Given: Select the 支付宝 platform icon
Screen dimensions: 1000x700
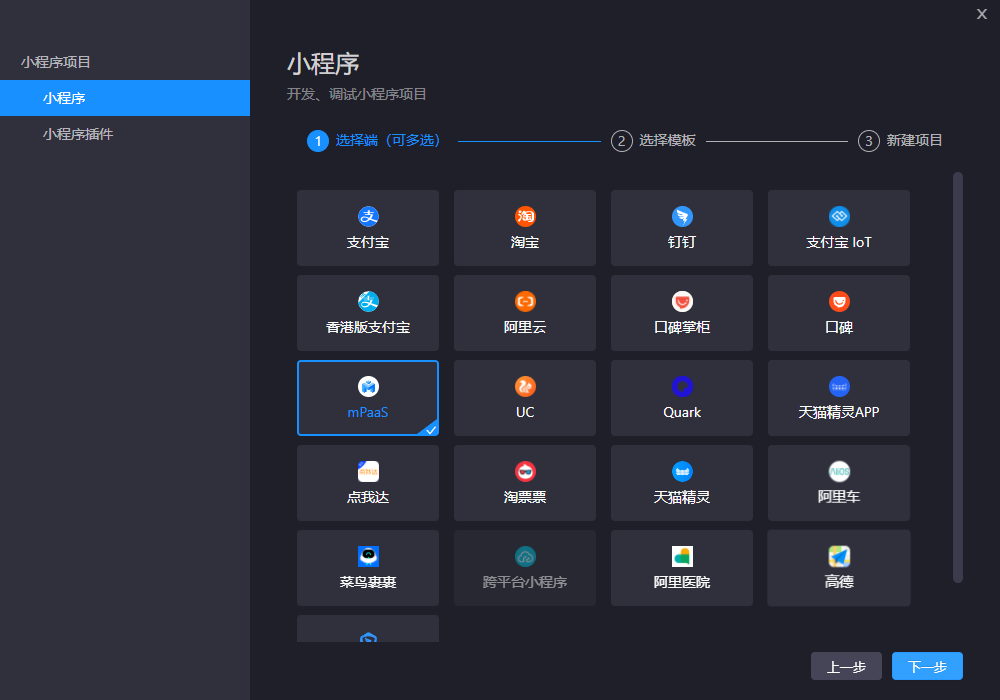Looking at the screenshot, I should tap(368, 217).
